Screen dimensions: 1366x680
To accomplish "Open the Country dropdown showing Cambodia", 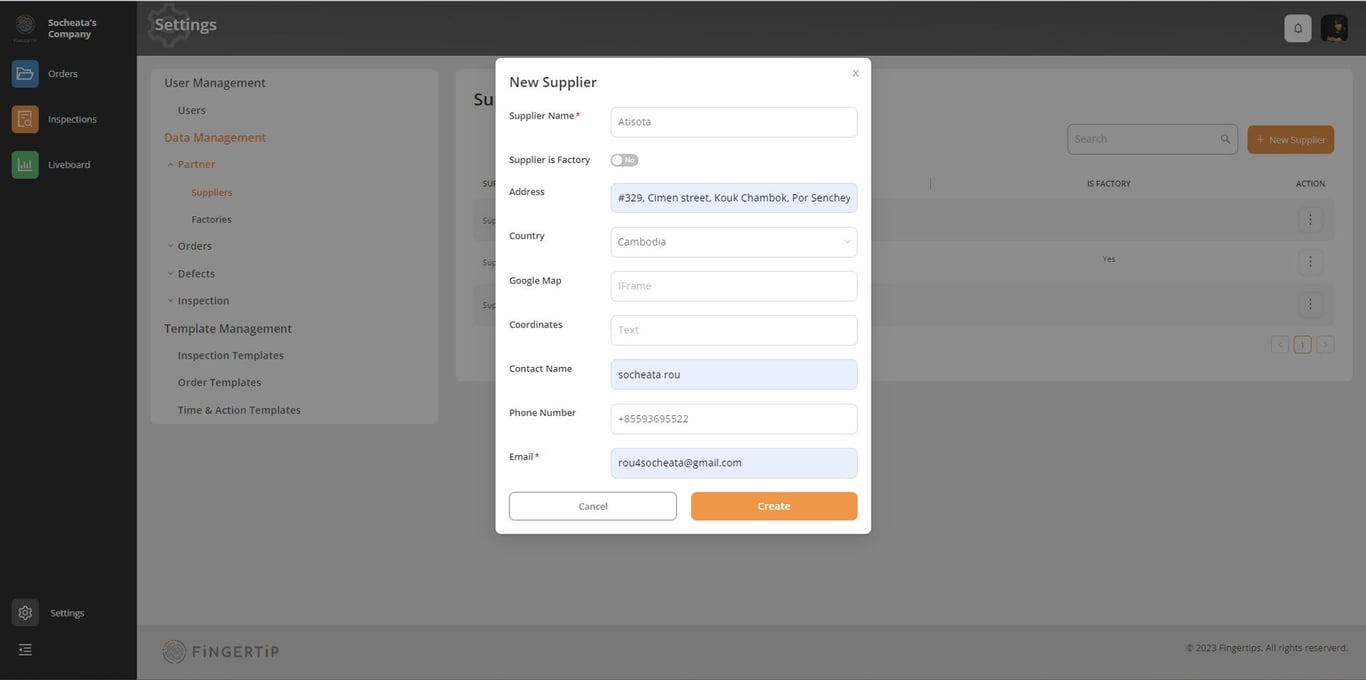I will 734,242.
